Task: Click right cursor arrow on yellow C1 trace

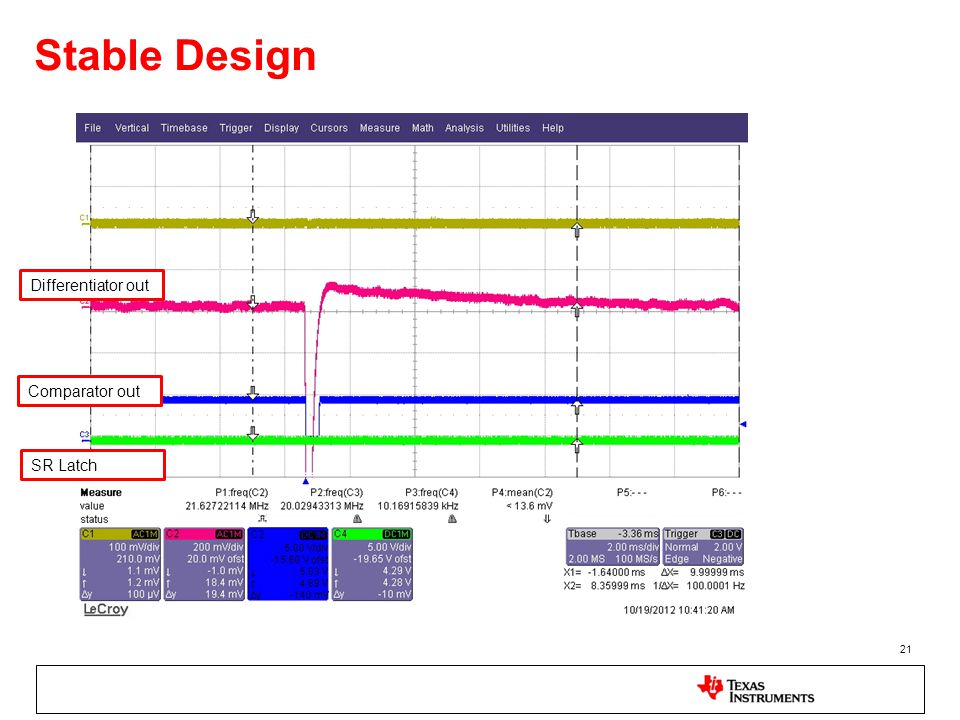Action: 577,231
